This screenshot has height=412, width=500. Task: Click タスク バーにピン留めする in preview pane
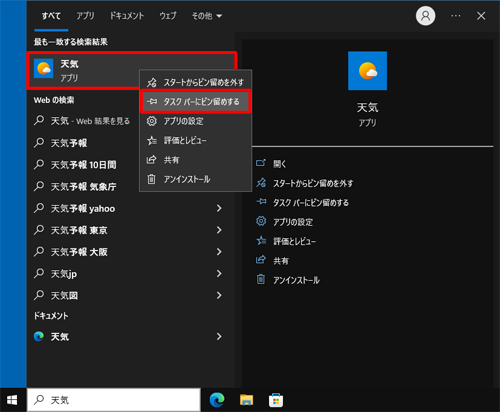tap(311, 202)
